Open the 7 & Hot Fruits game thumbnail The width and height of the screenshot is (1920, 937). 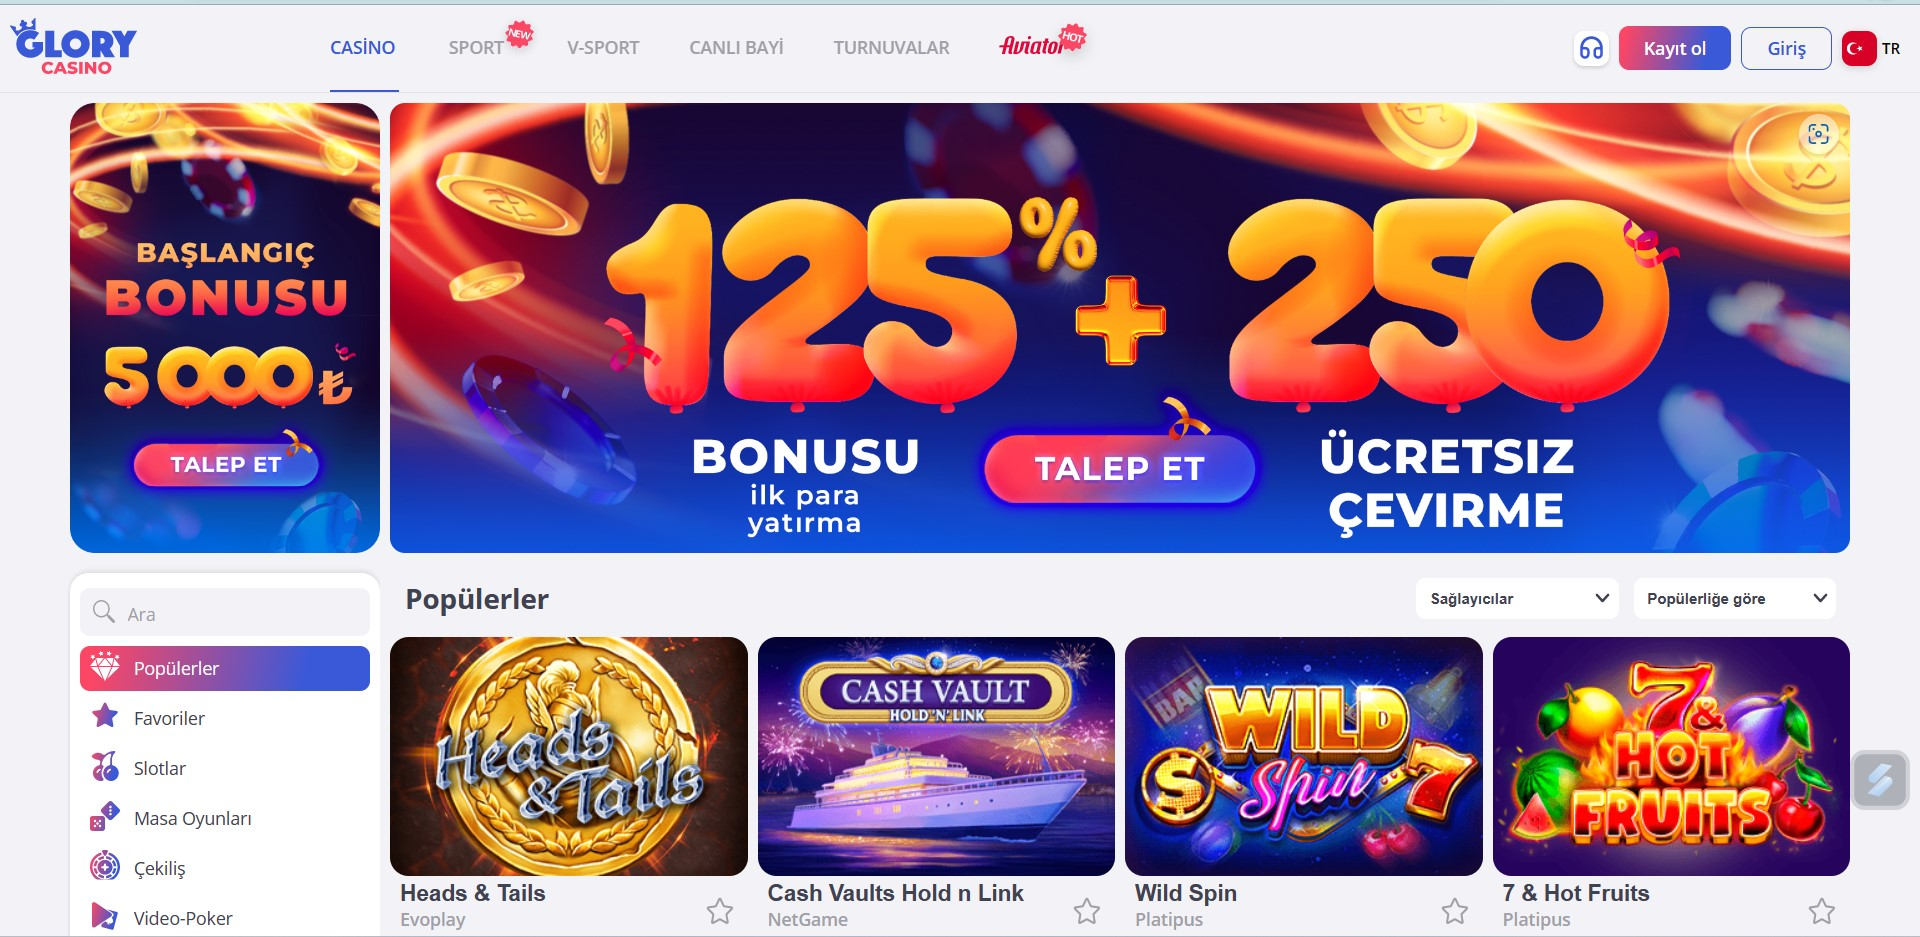pos(1671,756)
